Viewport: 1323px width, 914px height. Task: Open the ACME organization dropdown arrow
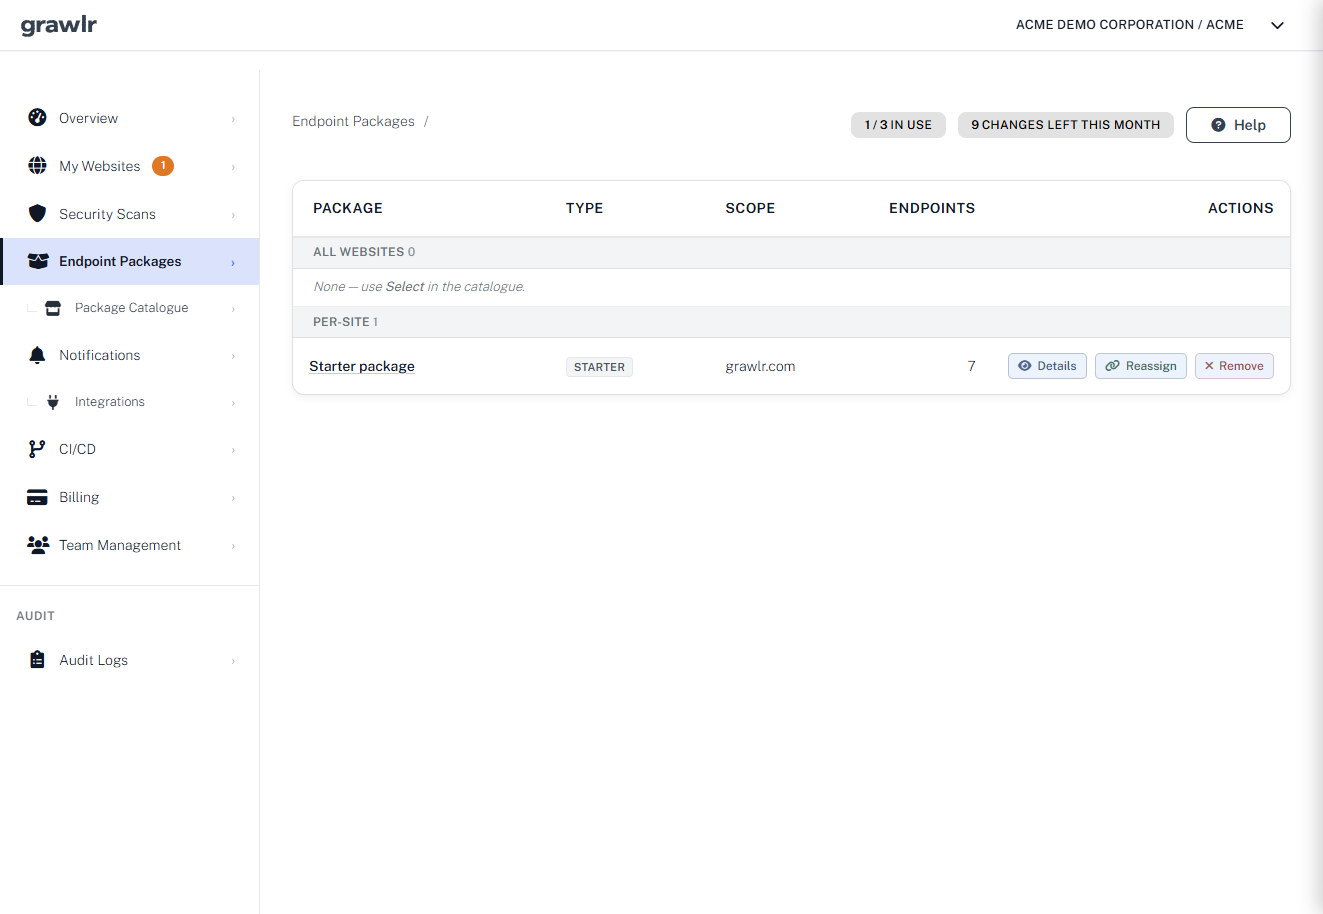(x=1277, y=25)
